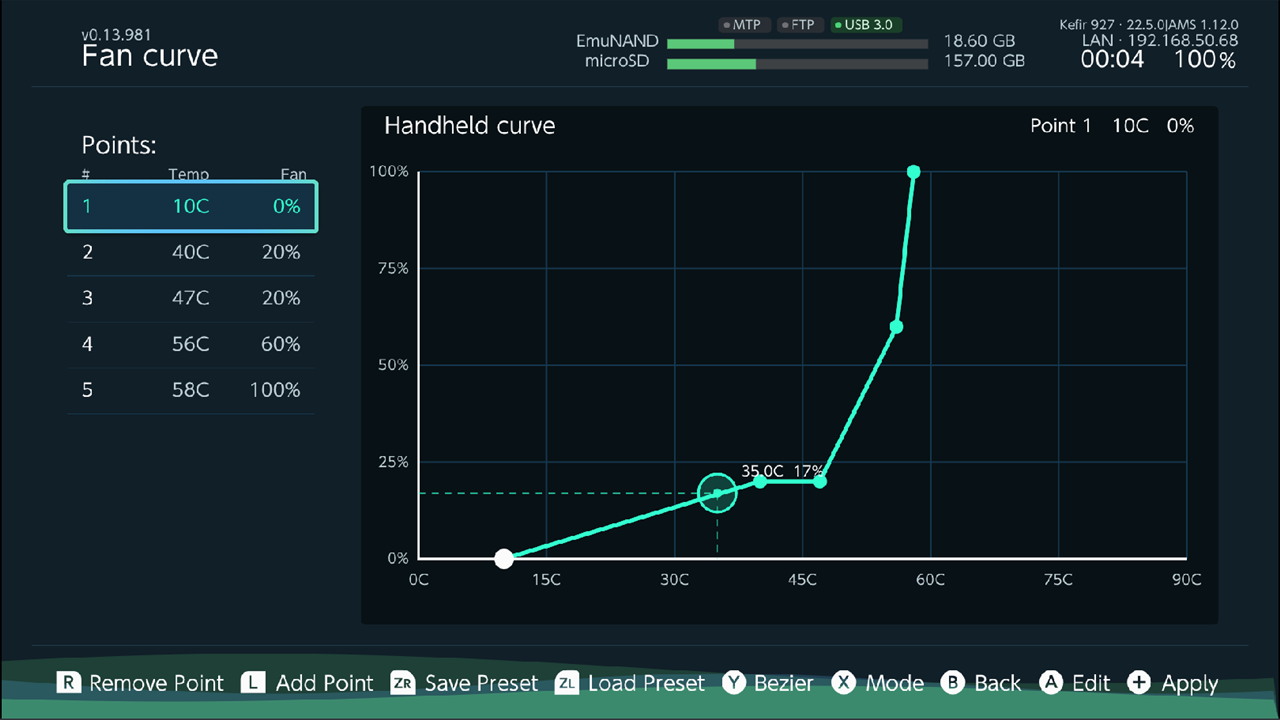The height and width of the screenshot is (720, 1280).
Task: Click the 90C x-axis label
Action: tap(1186, 580)
